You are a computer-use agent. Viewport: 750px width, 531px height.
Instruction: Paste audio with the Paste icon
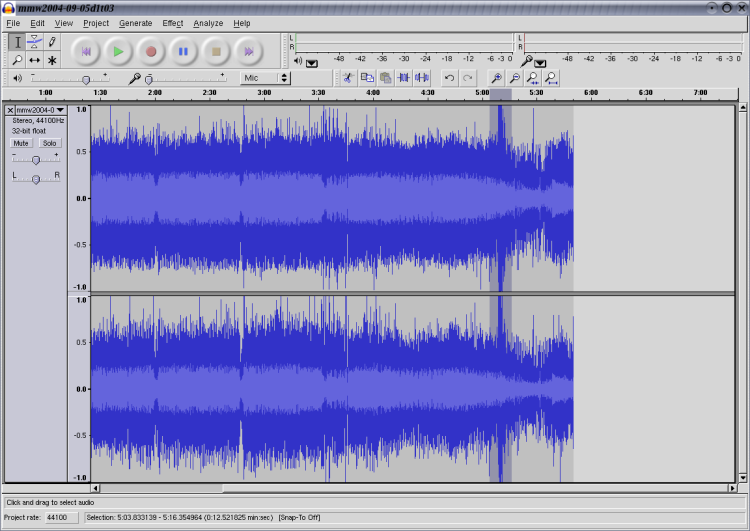pyautogui.click(x=385, y=77)
